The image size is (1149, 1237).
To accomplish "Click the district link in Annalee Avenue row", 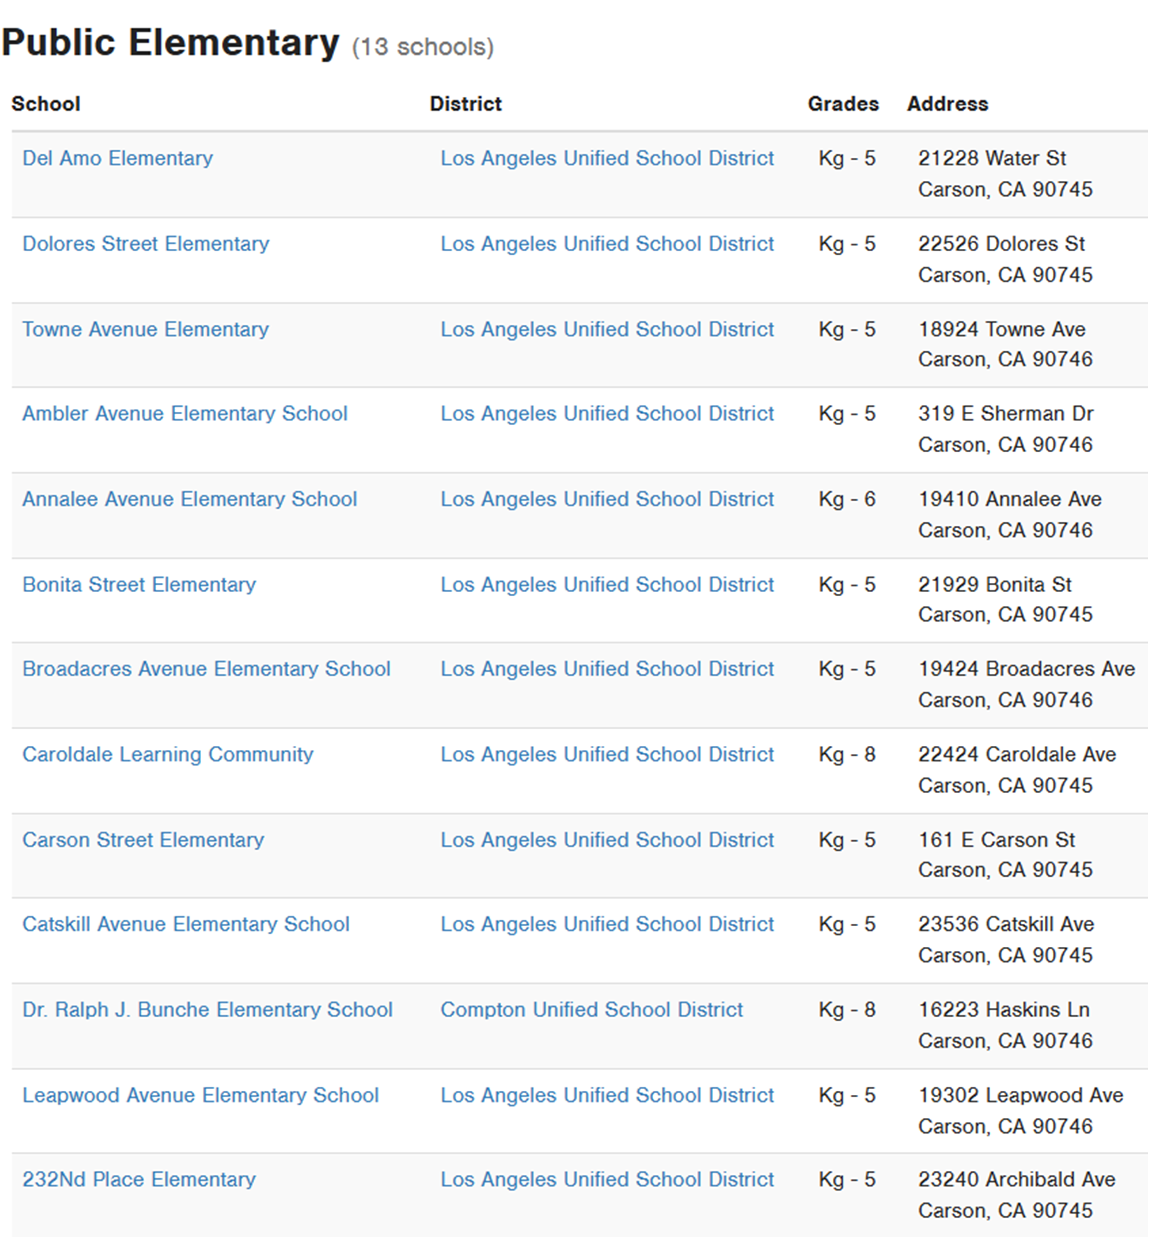I will 608,499.
